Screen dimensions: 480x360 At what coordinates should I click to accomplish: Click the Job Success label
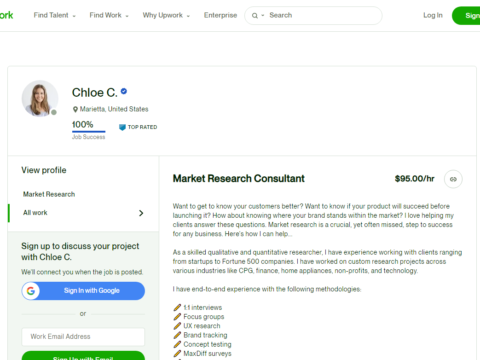[89, 137]
